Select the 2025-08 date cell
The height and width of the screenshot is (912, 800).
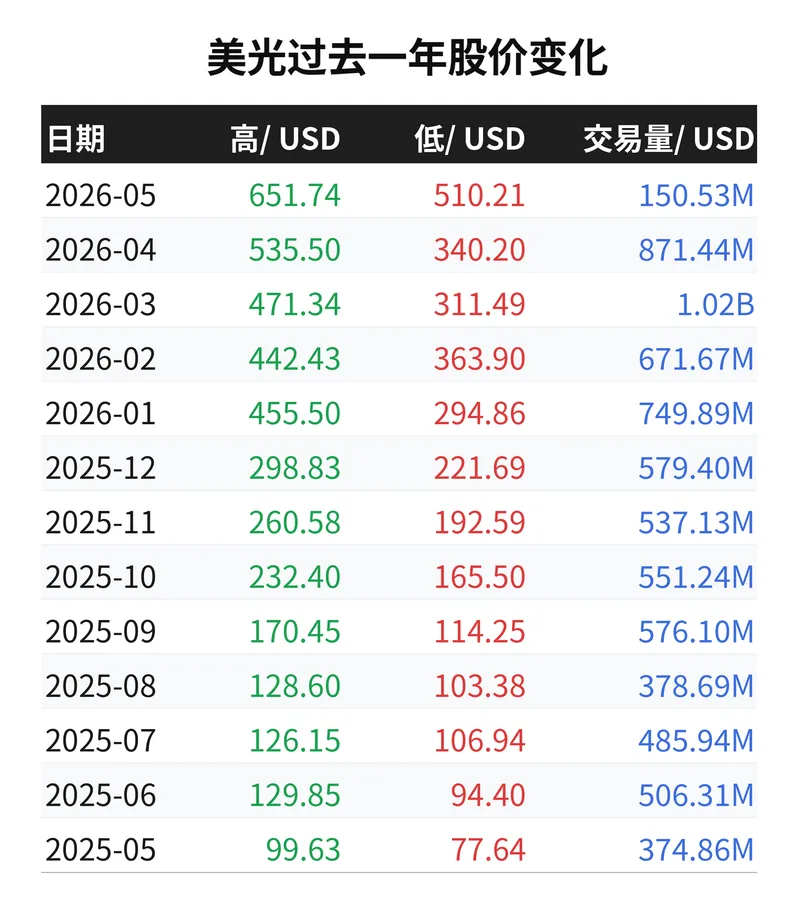tap(101, 686)
